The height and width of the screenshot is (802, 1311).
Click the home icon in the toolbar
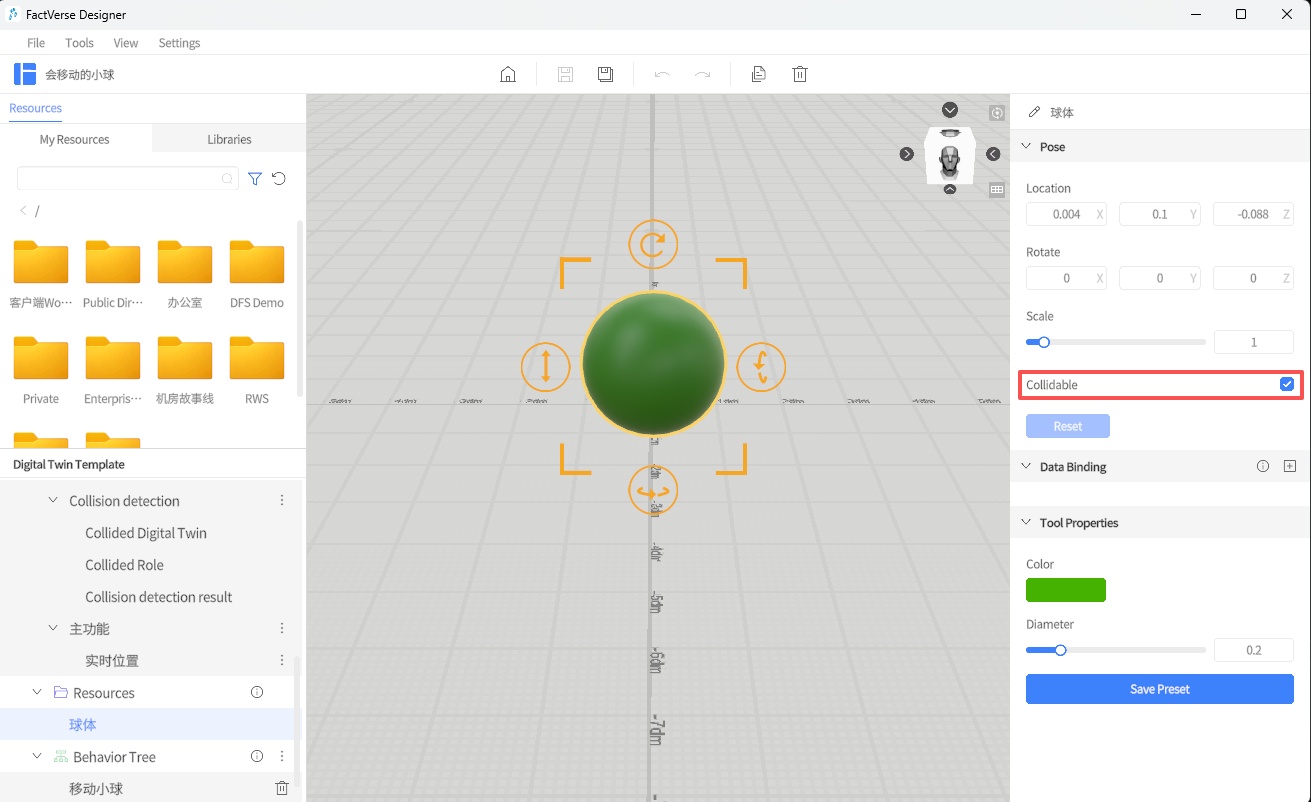point(507,73)
